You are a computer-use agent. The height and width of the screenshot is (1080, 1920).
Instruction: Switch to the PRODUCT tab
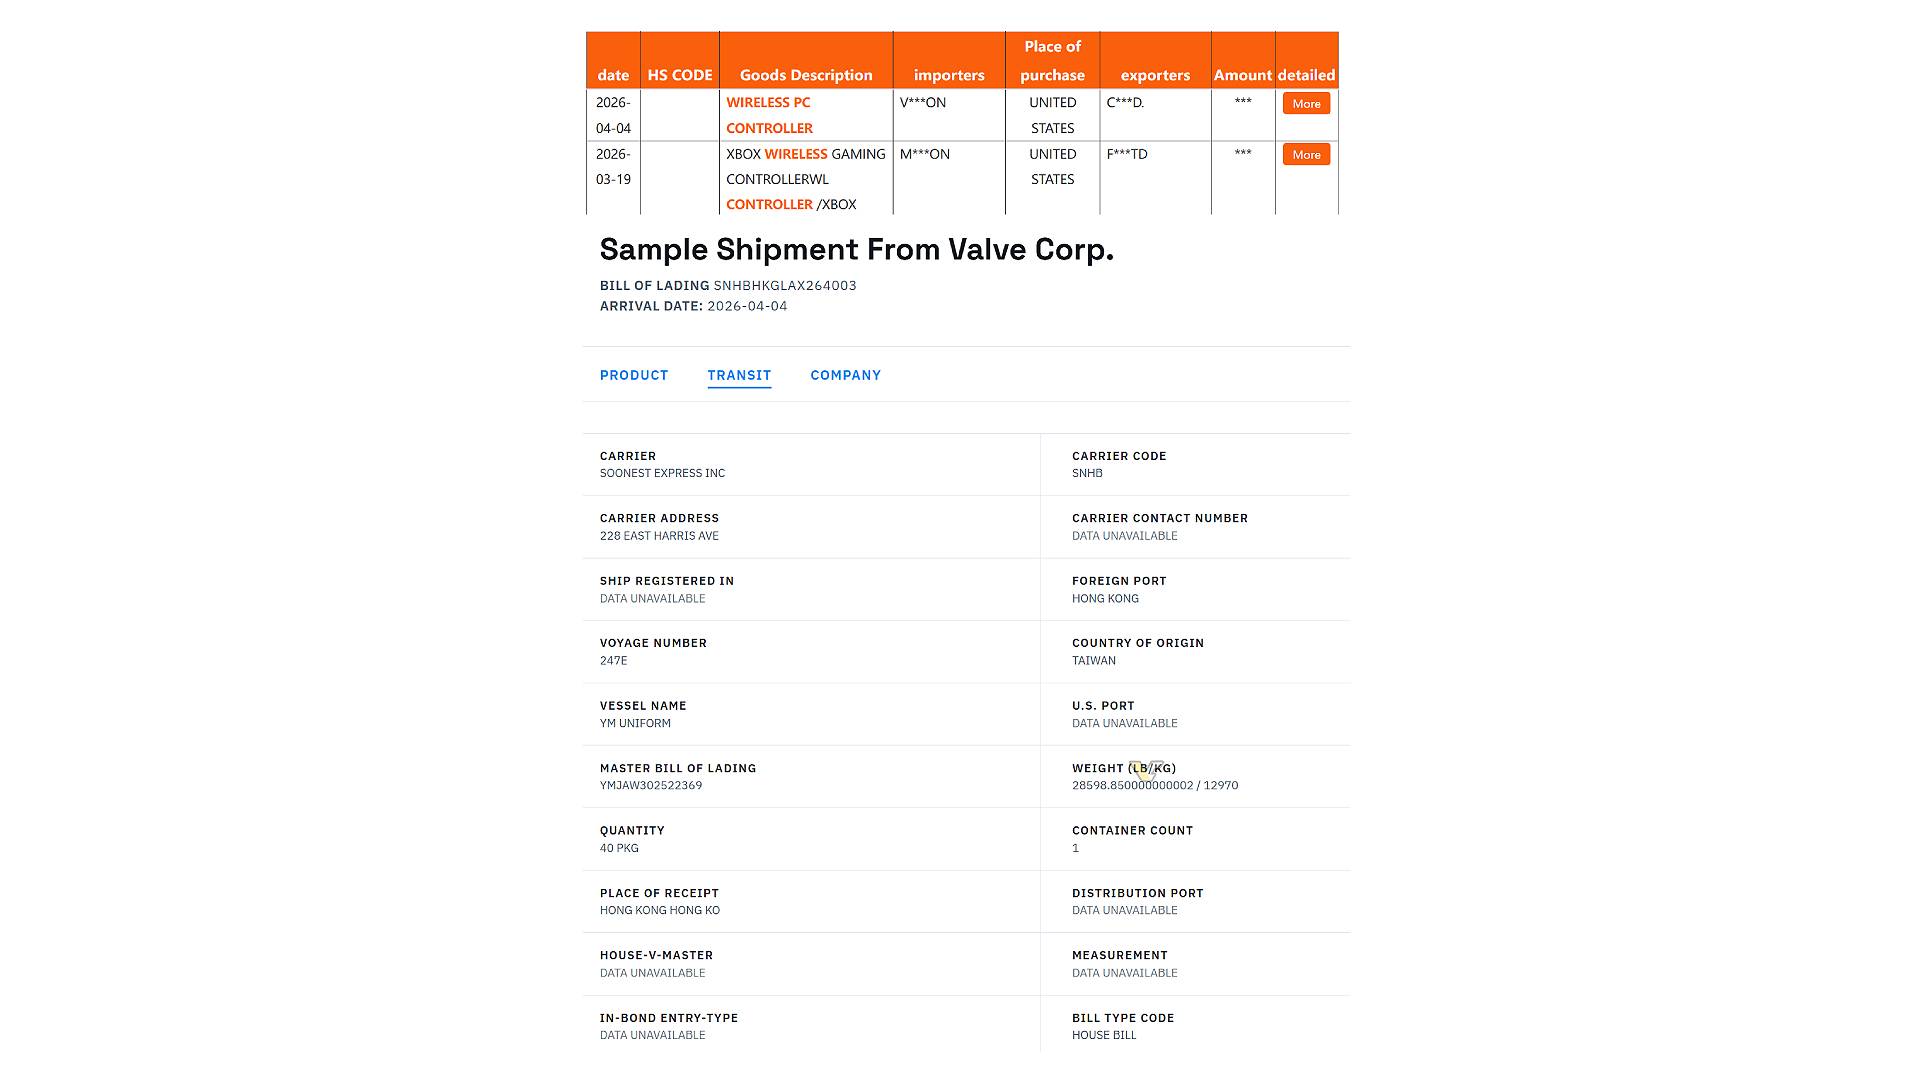633,375
